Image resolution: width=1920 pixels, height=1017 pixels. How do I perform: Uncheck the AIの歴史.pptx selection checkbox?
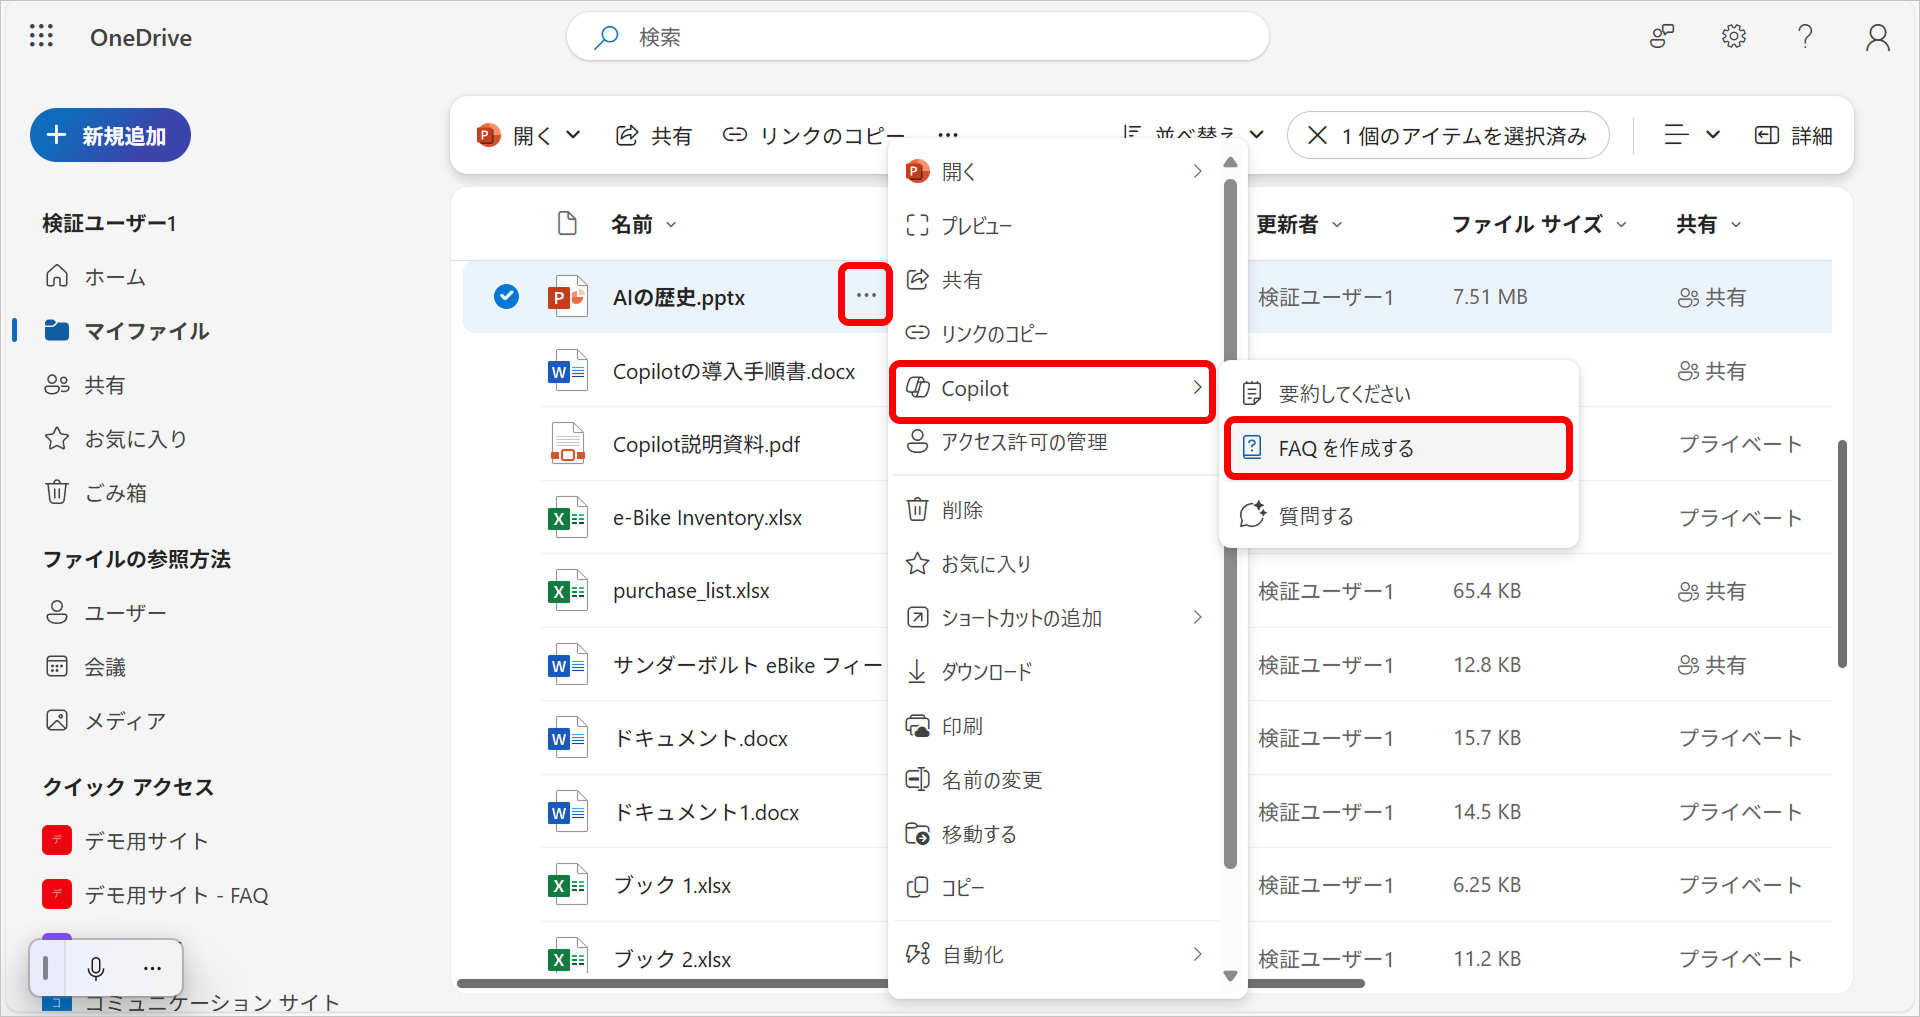(x=507, y=297)
